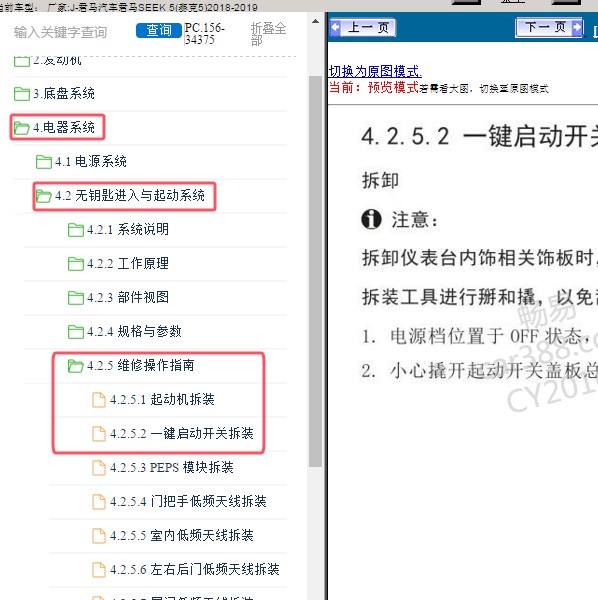
Task: Expand 4.2.3 部件视图 node
Action: (128, 297)
